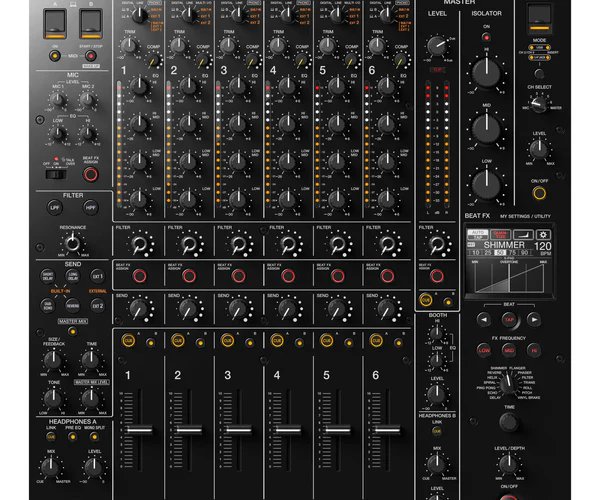This screenshot has height=500, width=600.
Task: Click the MASTER LEVEL knob
Action: (x=437, y=47)
